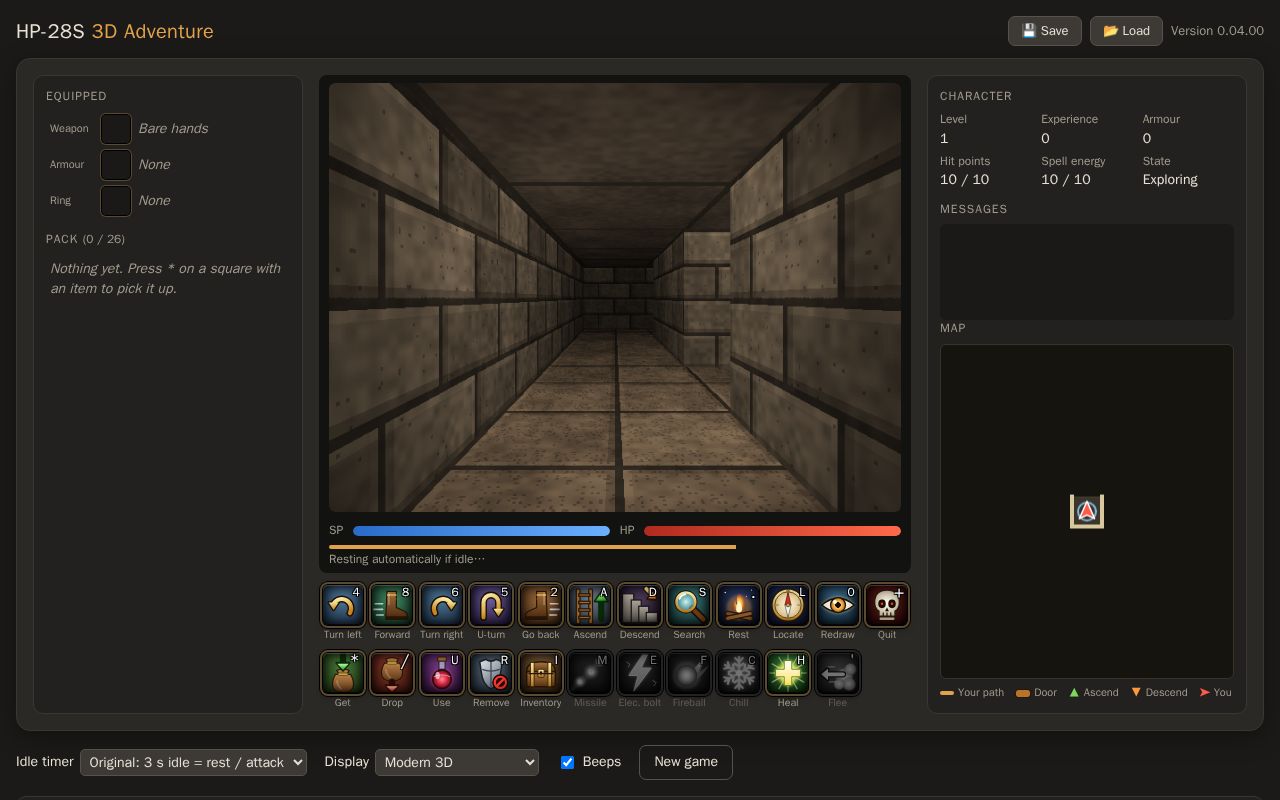The image size is (1280, 800).
Task: Click the red HP health bar
Action: (772, 531)
